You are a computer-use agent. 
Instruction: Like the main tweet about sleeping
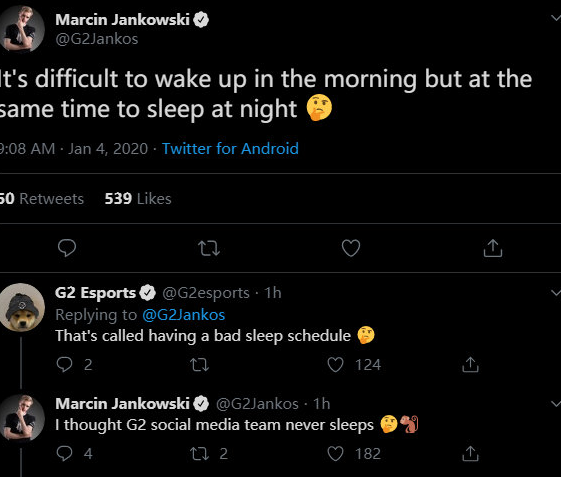(x=351, y=248)
